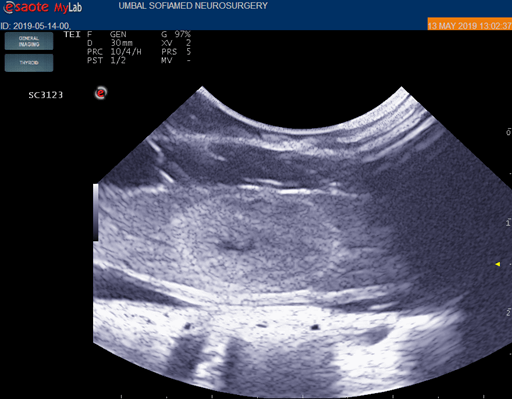Click the yellow focal zone arrow marker
Image resolution: width=512 pixels, height=399 pixels.
click(x=498, y=264)
